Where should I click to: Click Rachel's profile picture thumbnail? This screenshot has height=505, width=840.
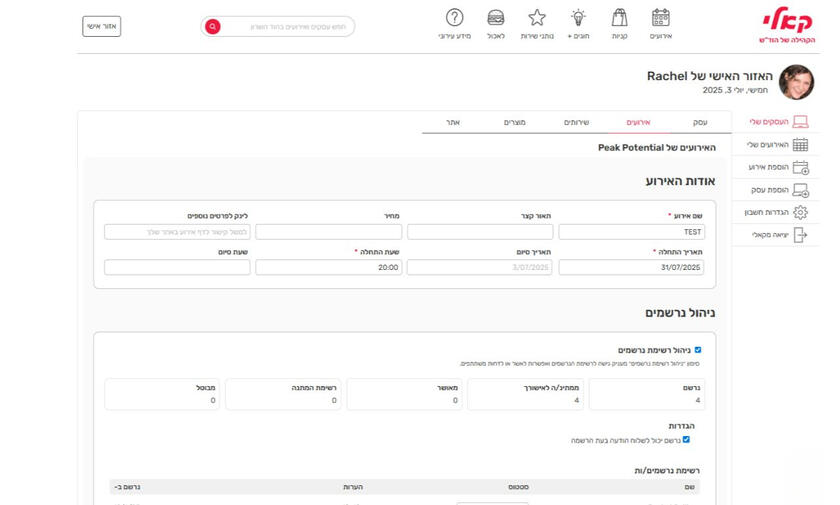(x=796, y=82)
